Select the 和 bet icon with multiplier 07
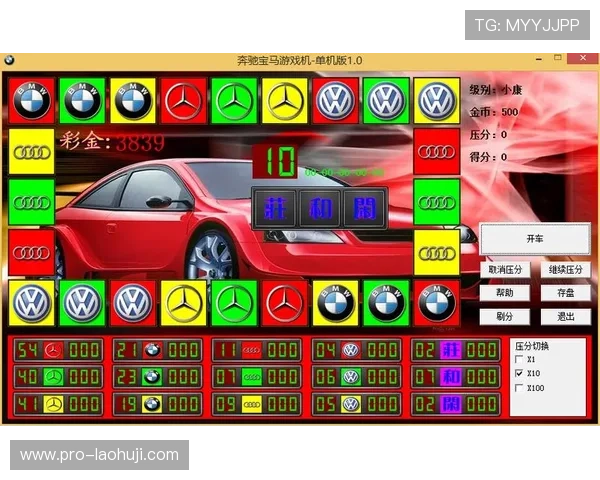Image resolution: width=600 pixels, height=480 pixels. [x=450, y=377]
